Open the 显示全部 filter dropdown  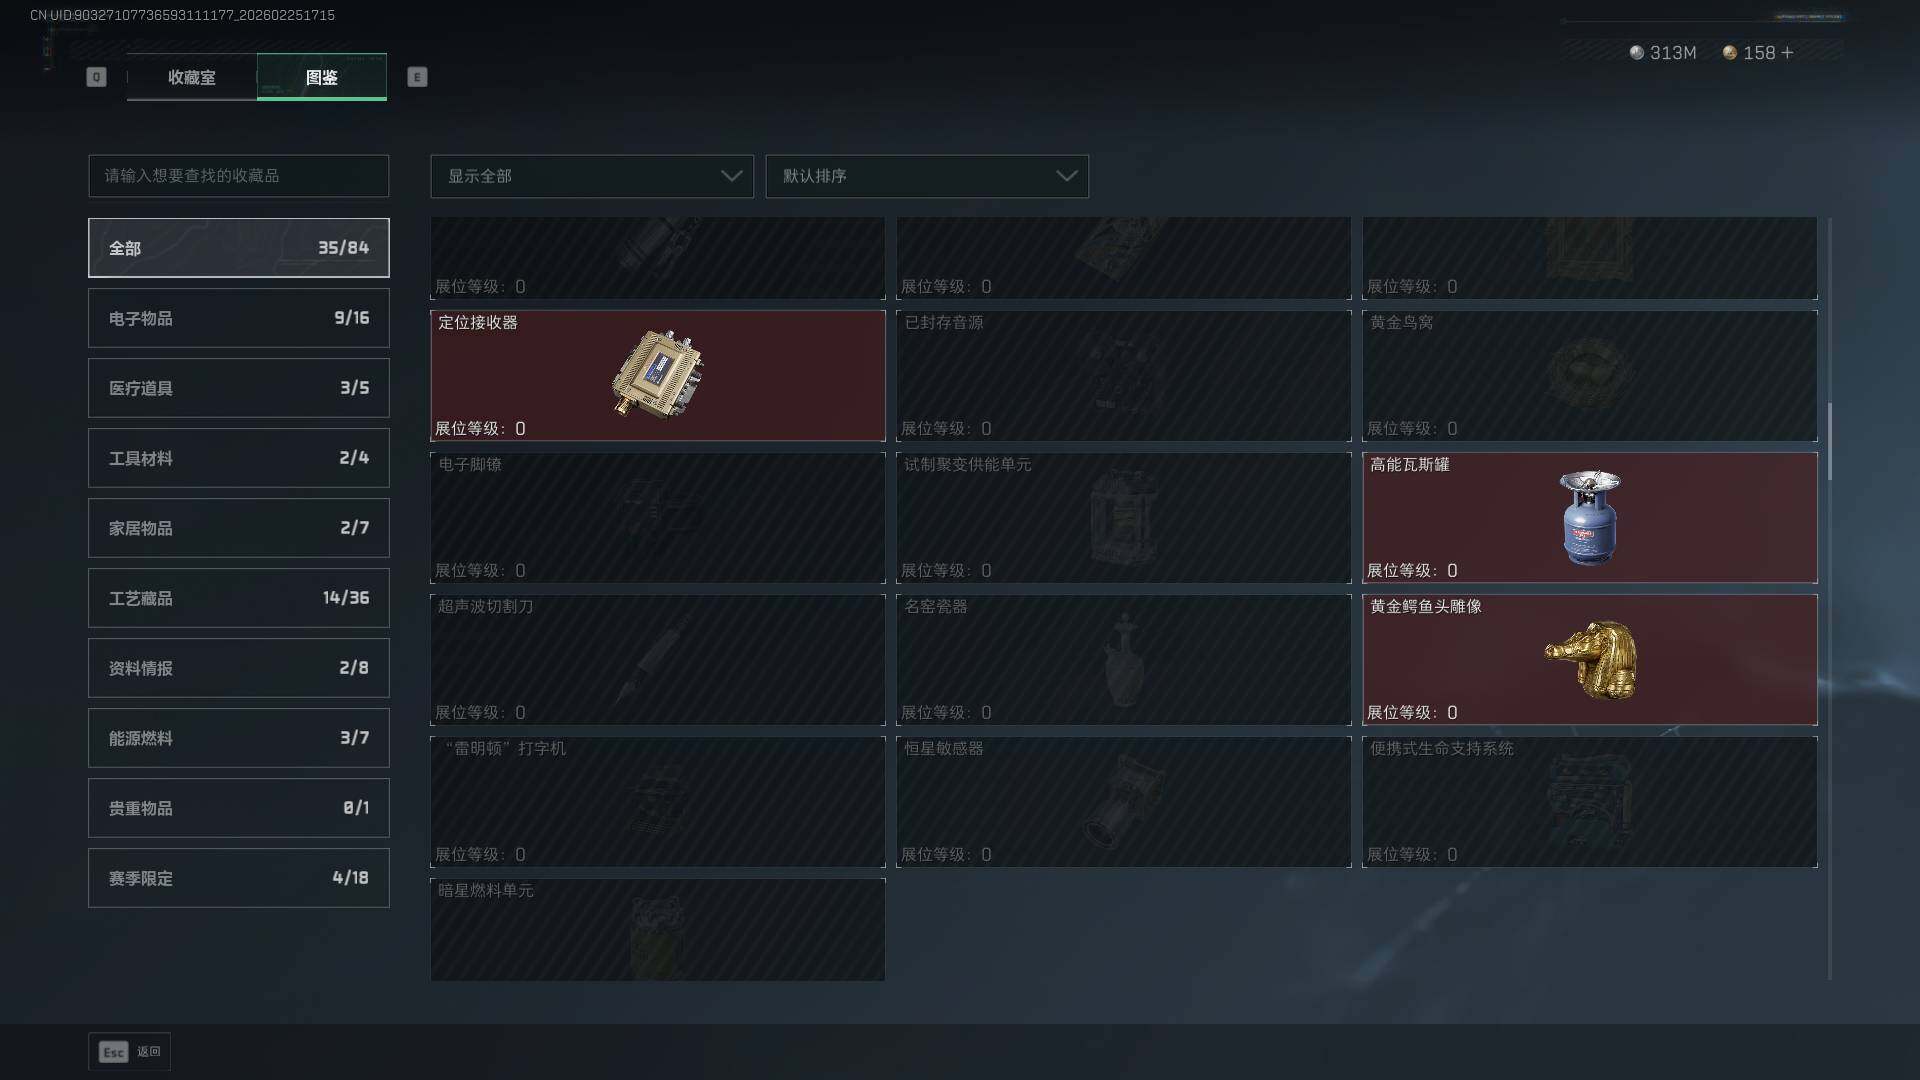(592, 176)
